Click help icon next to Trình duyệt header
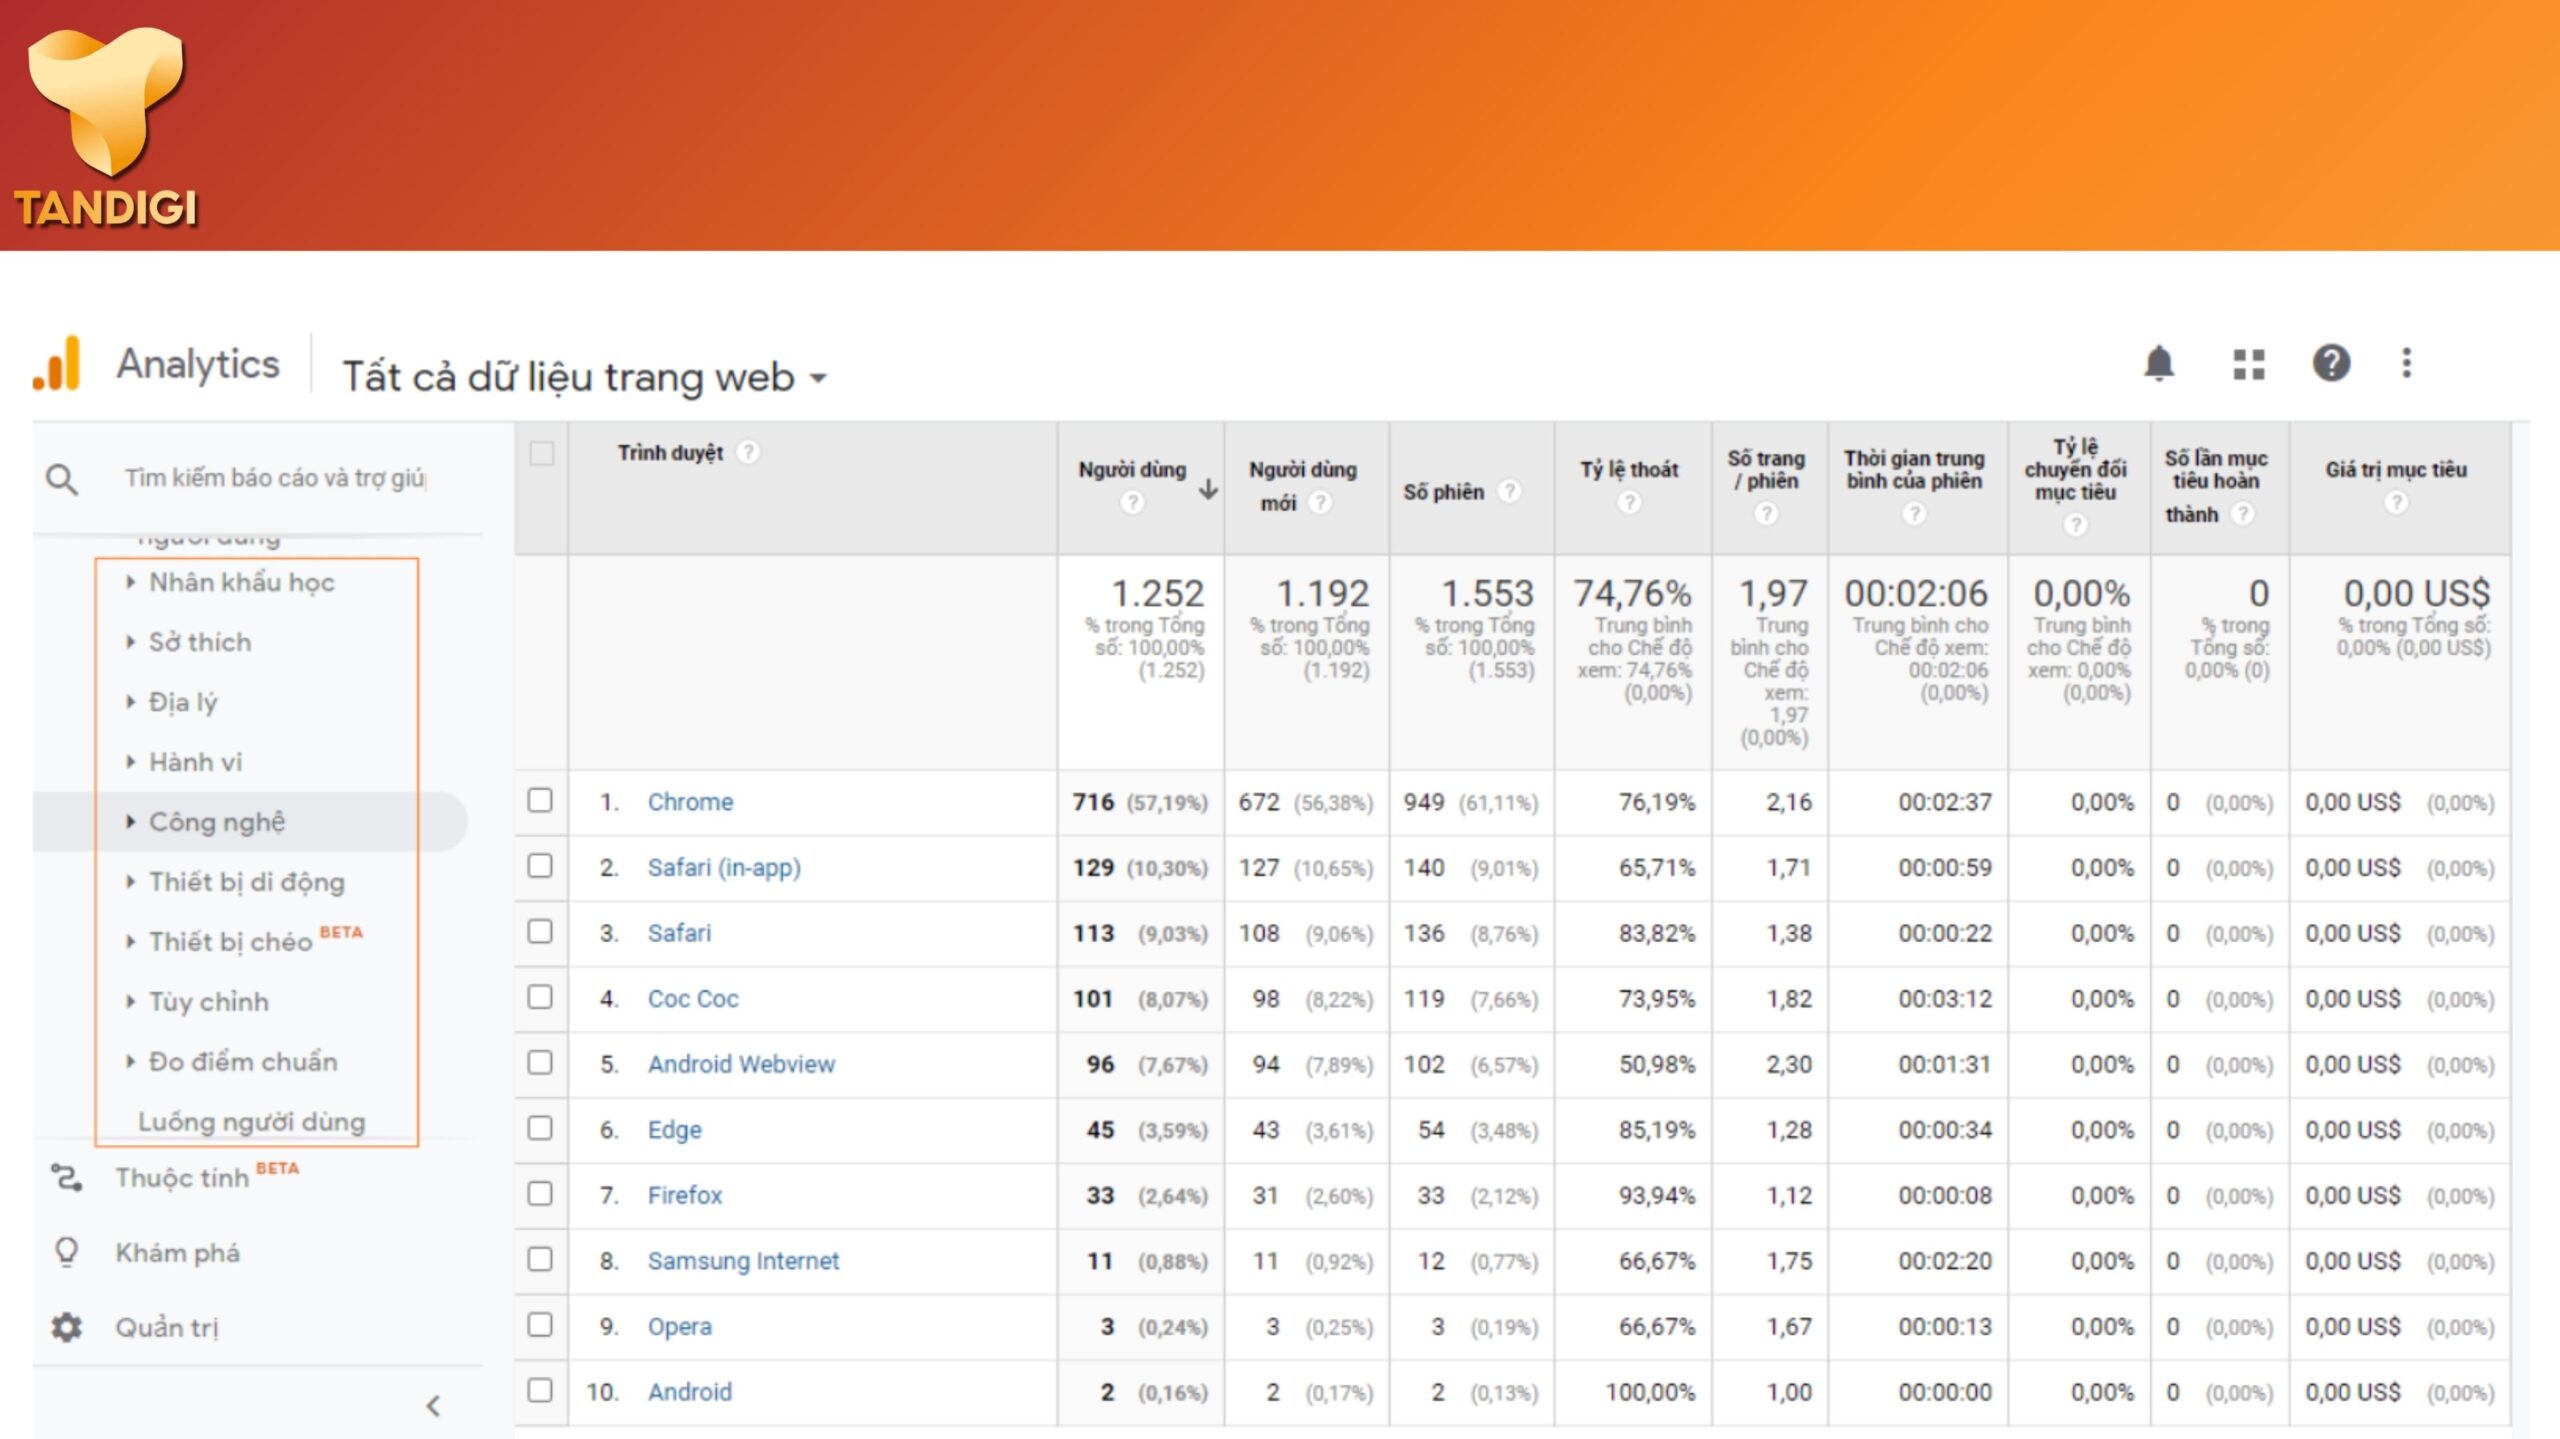Viewport: 2560px width, 1439px height. click(747, 452)
